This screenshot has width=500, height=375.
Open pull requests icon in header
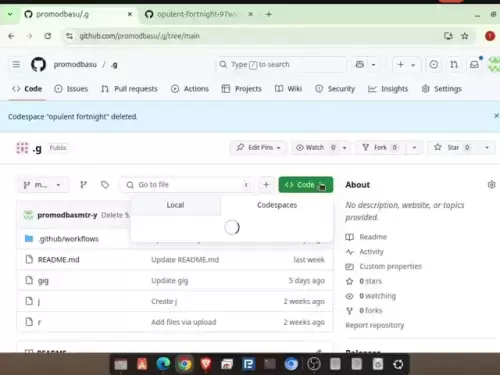[x=454, y=64]
